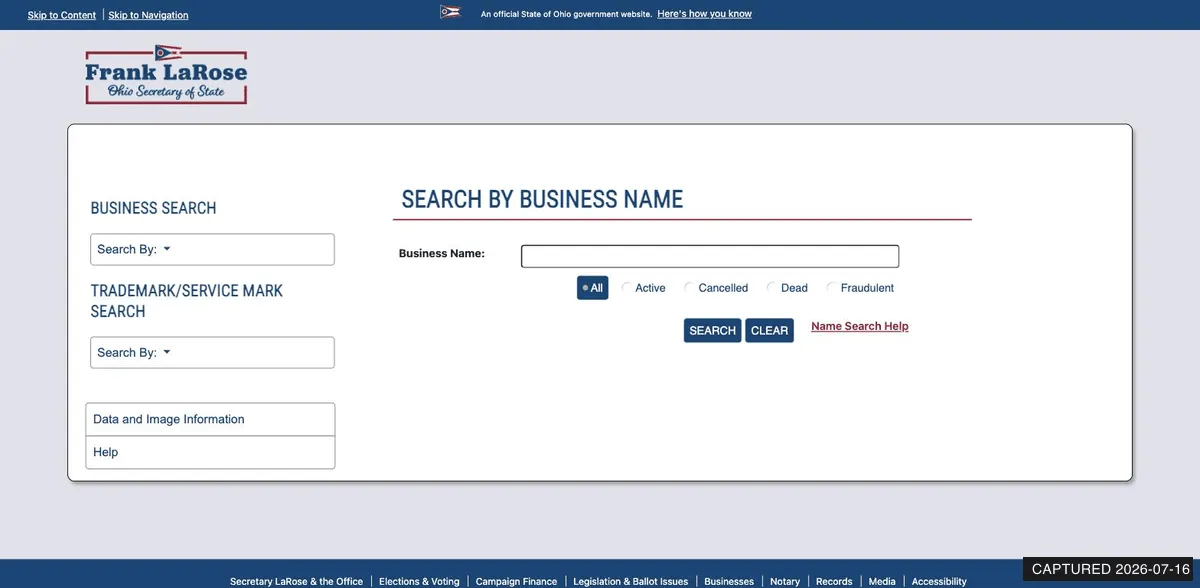1200x588 pixels.
Task: Go to Accessibility footer link
Action: 939,581
